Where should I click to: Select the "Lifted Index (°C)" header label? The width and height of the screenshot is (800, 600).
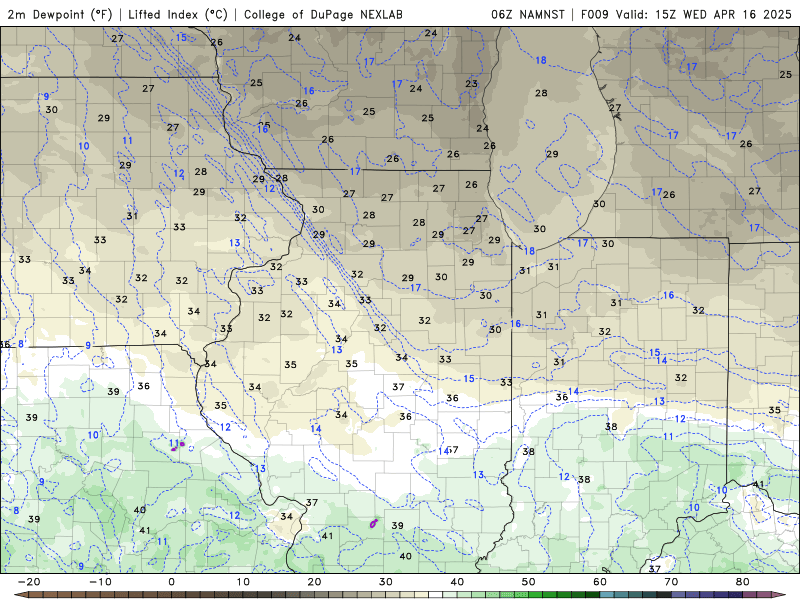(178, 14)
